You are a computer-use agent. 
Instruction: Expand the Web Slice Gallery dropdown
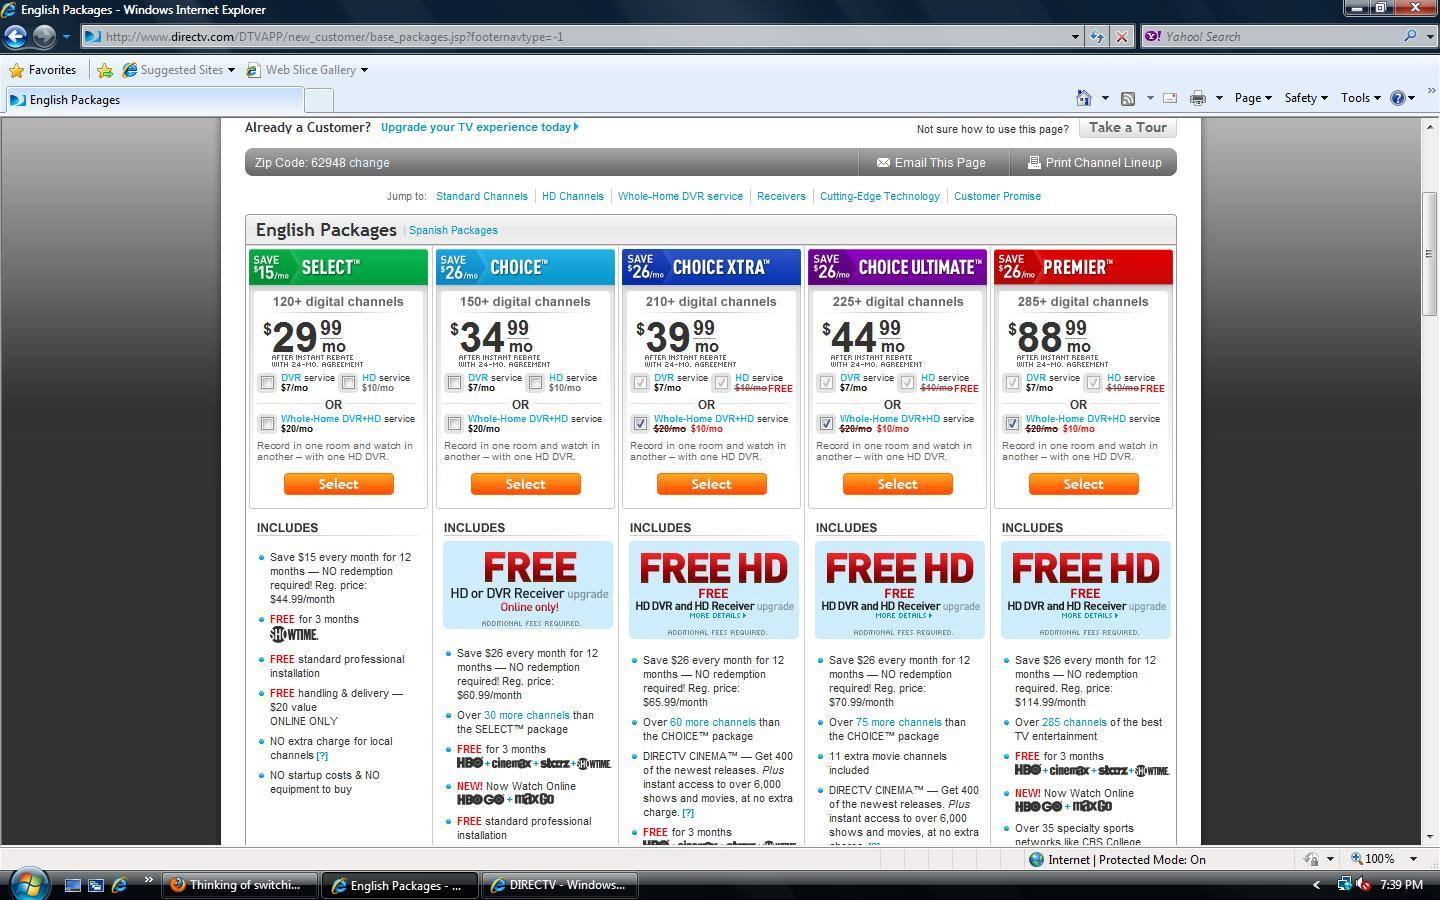[364, 70]
